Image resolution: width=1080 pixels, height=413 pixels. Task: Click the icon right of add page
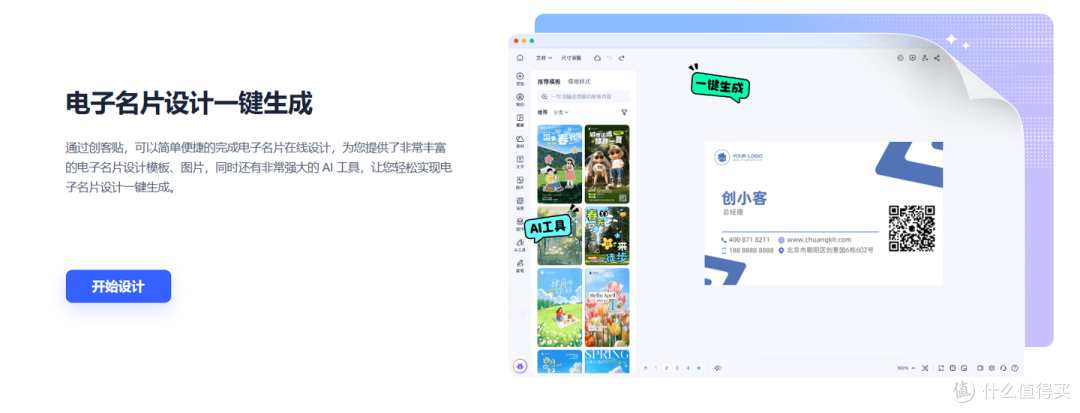click(x=718, y=368)
